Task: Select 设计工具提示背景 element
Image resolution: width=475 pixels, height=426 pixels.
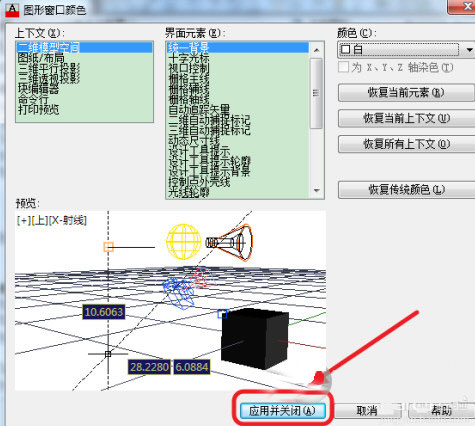Action: (238, 171)
